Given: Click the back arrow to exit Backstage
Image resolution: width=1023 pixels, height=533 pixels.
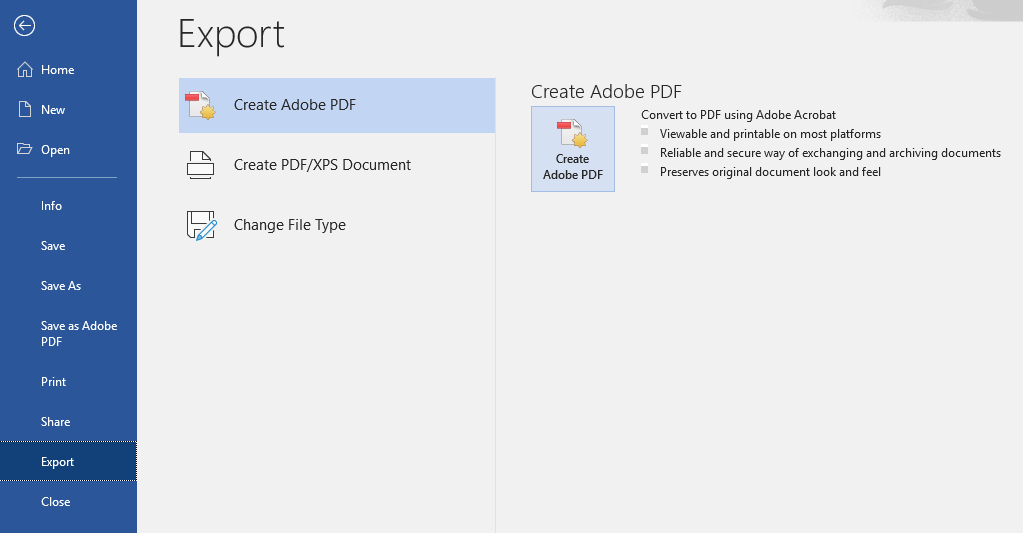Looking at the screenshot, I should pos(24,26).
